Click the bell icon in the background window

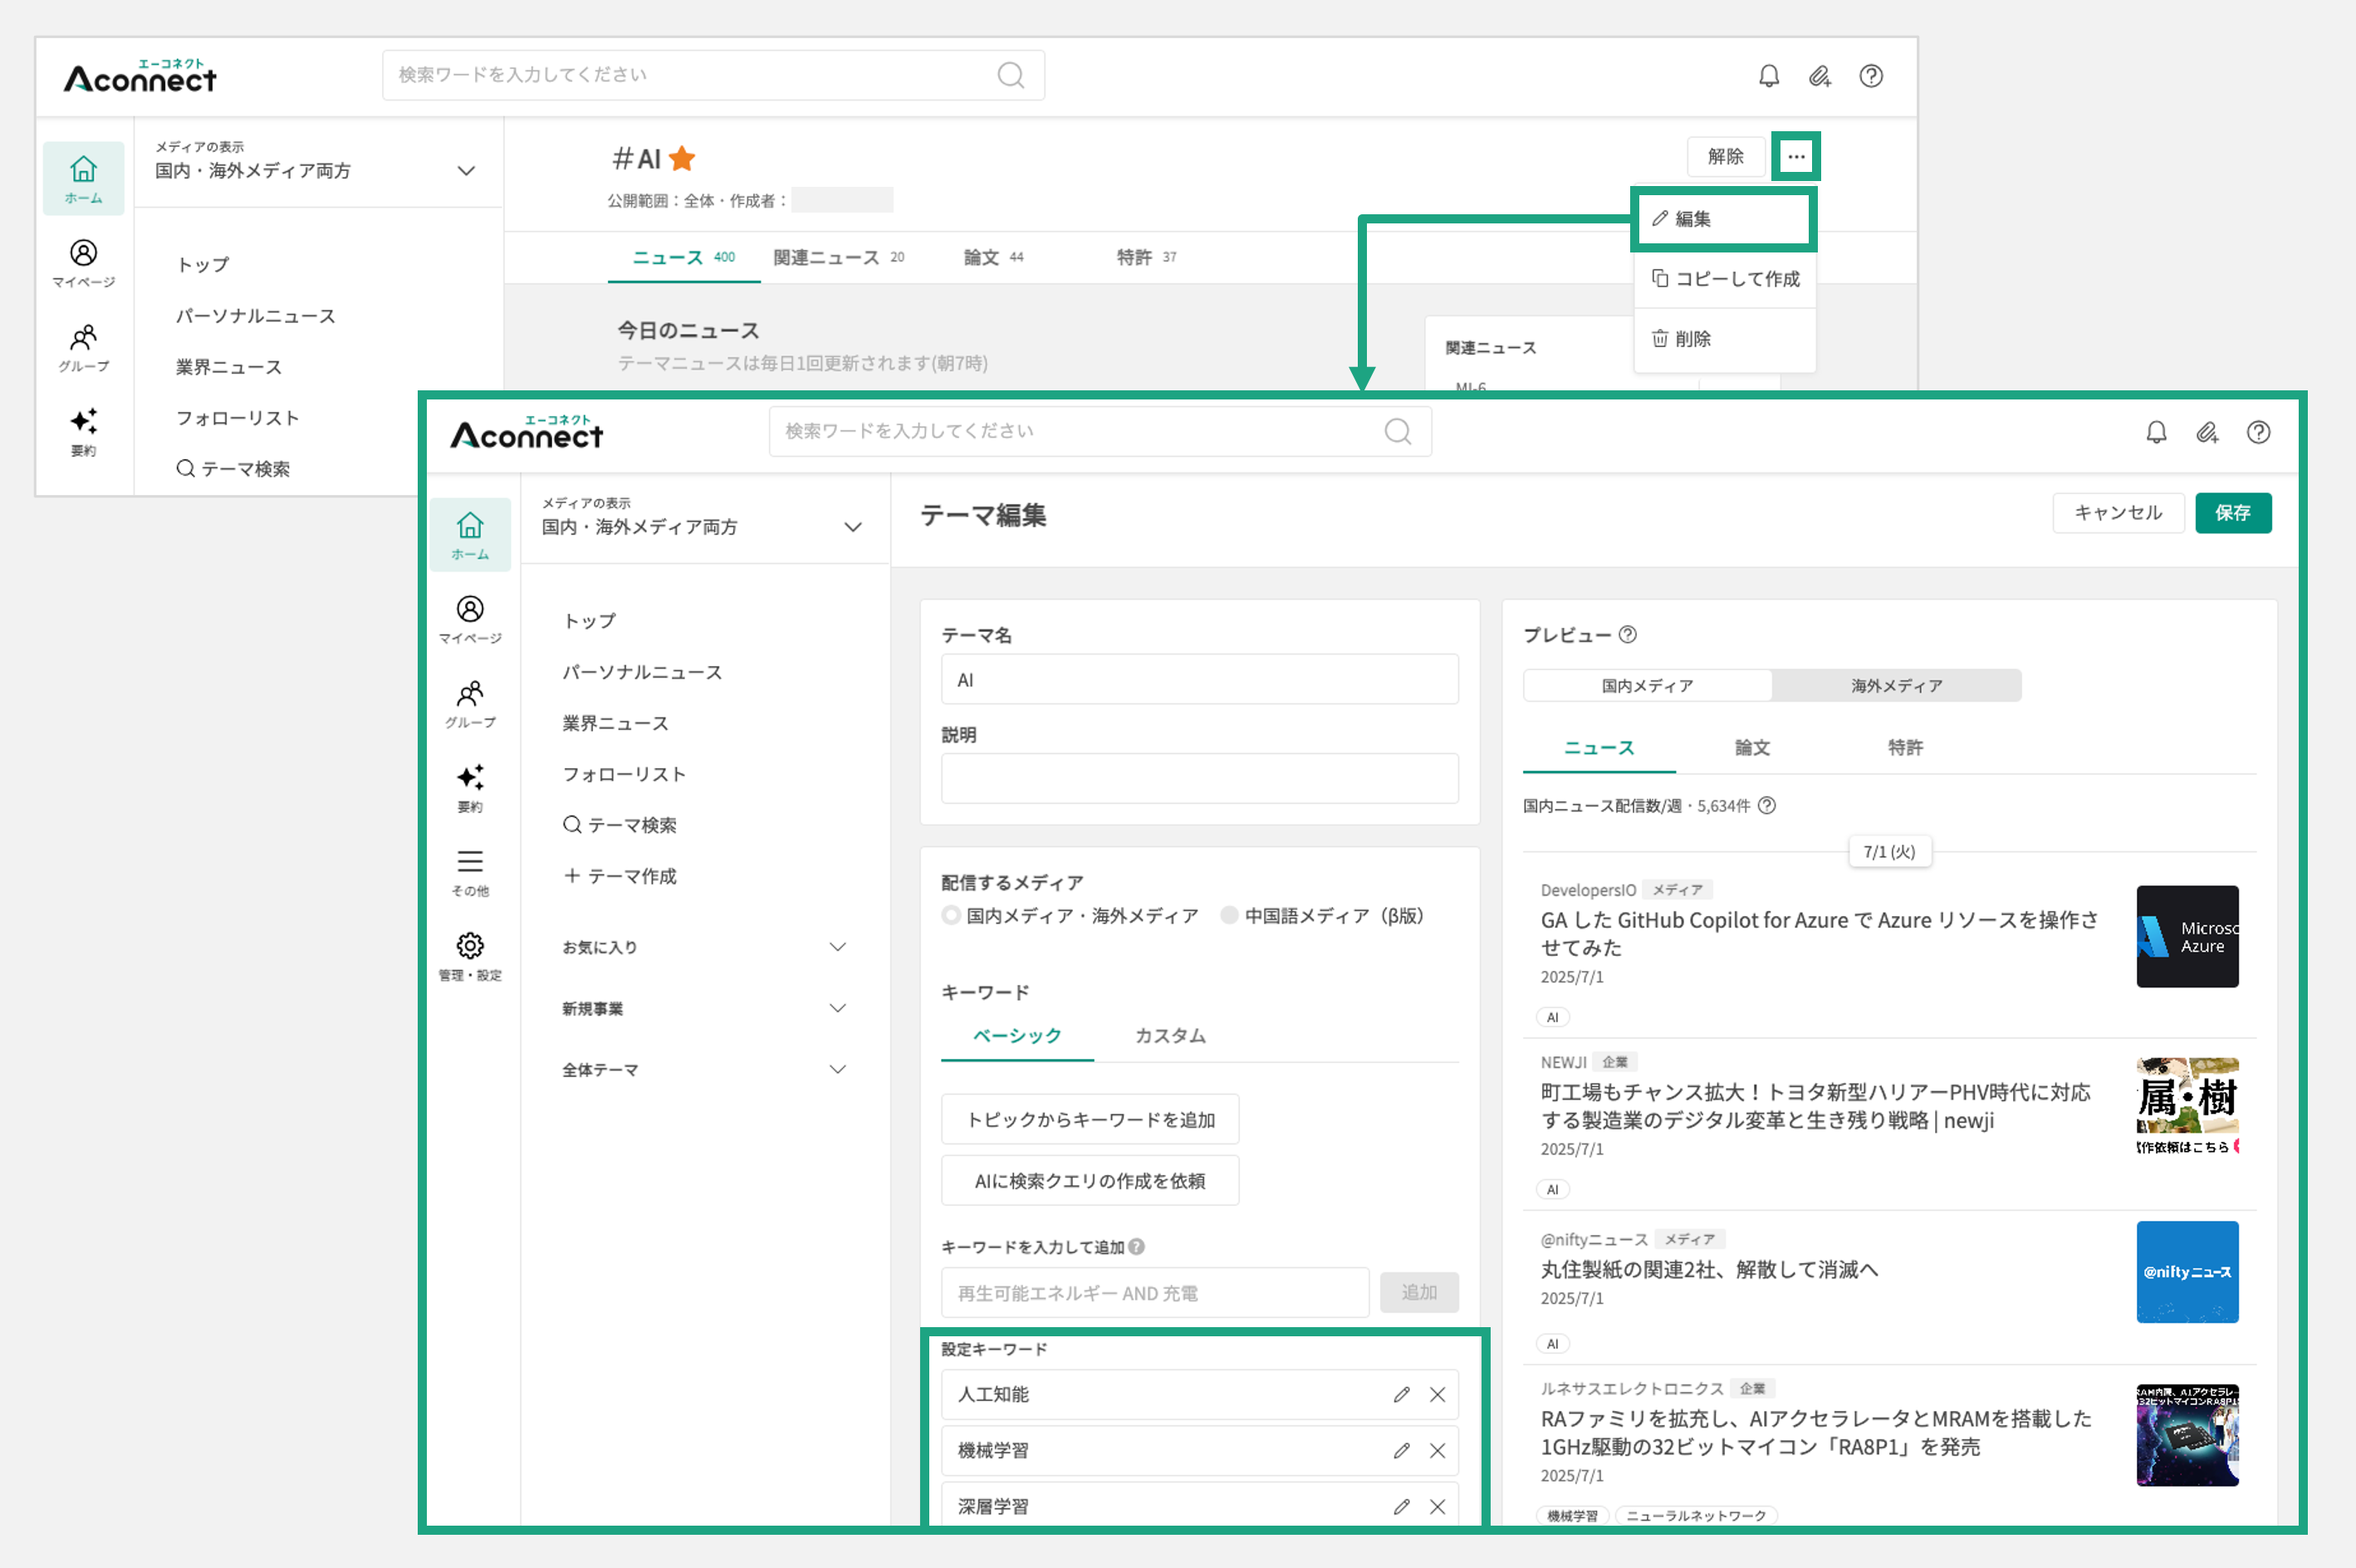pyautogui.click(x=1768, y=76)
